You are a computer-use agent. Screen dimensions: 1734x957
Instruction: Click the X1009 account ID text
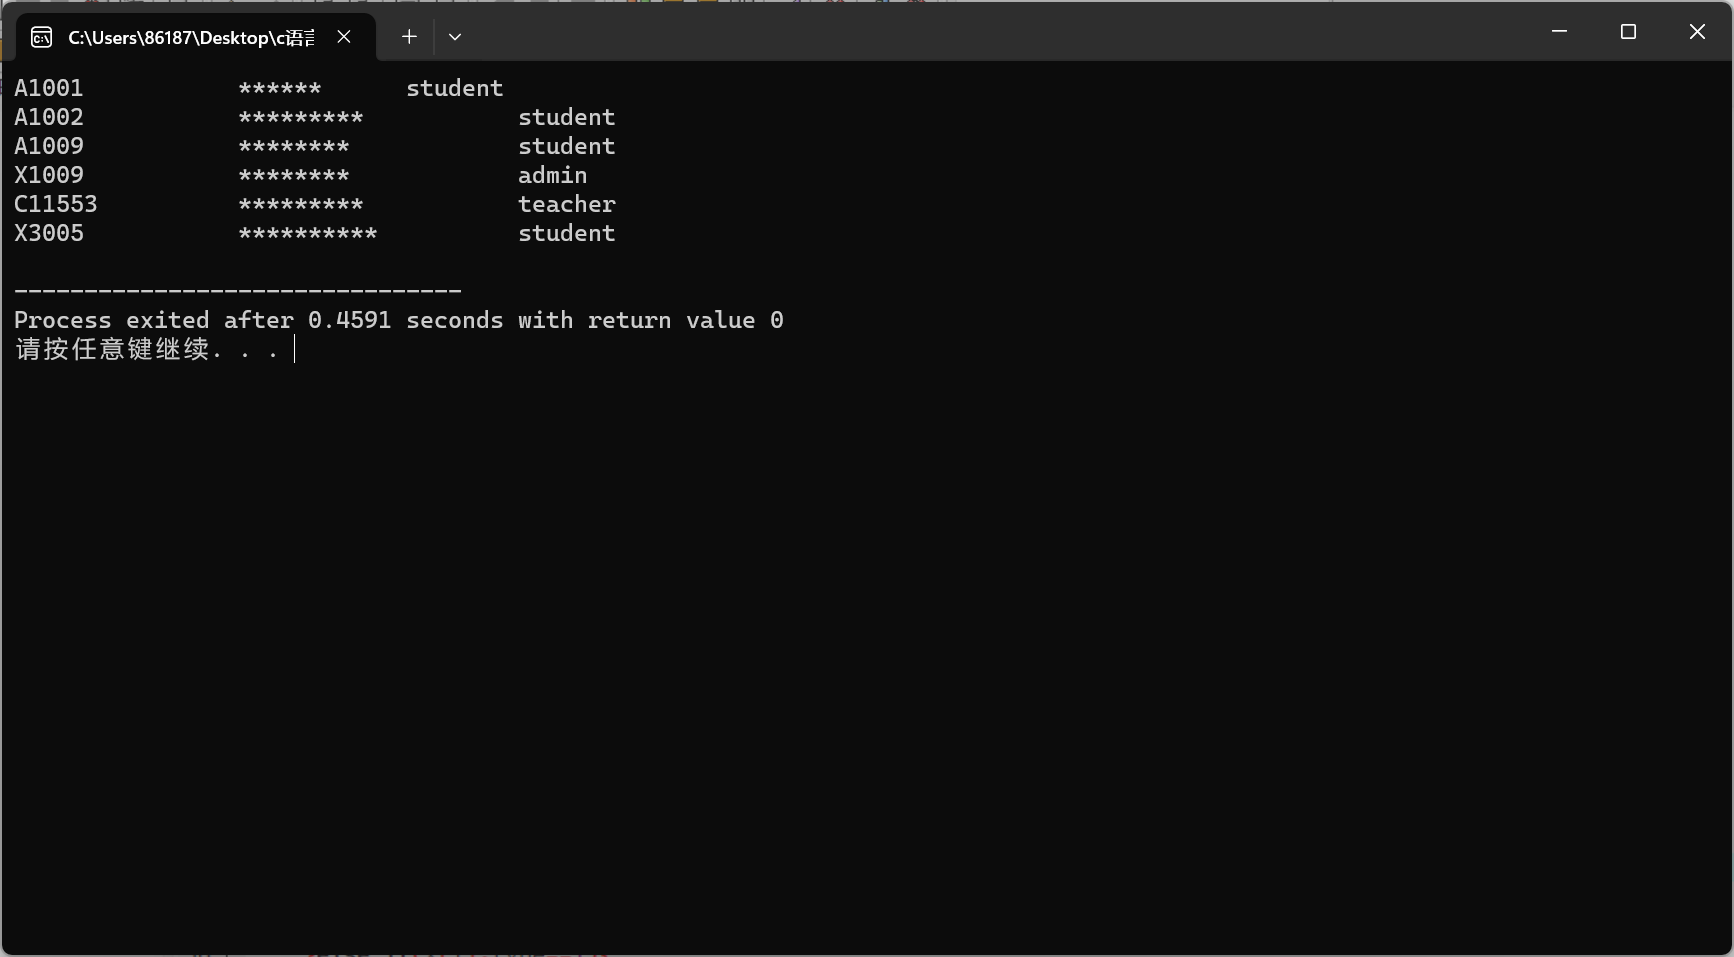click(x=49, y=175)
